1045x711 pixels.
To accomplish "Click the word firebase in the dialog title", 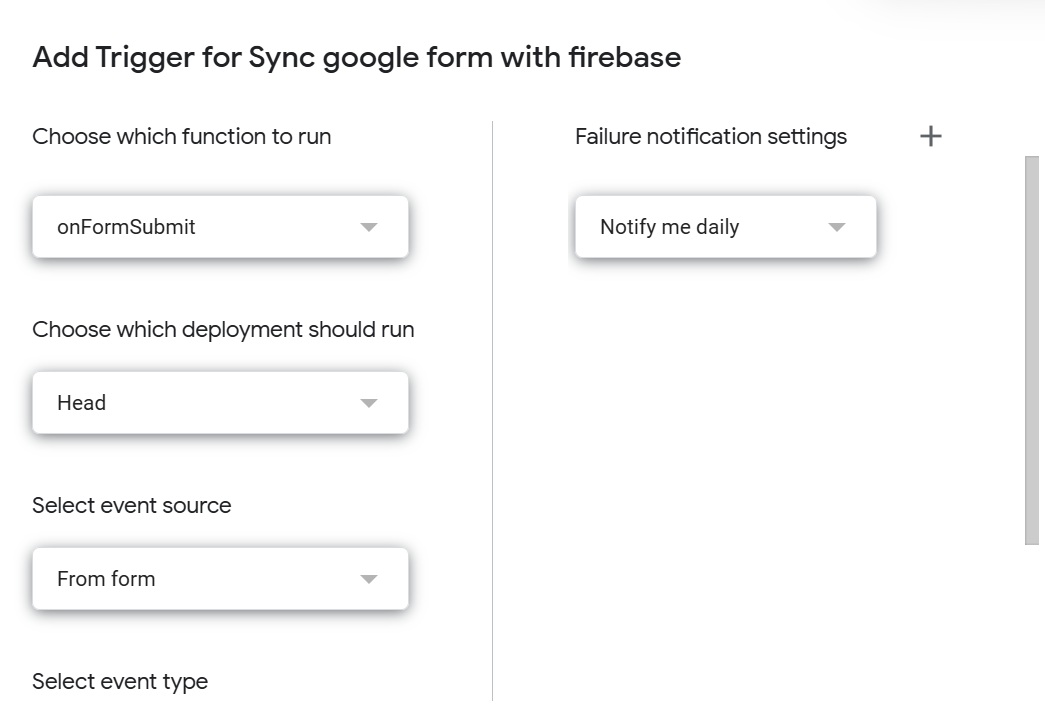I will coord(625,57).
